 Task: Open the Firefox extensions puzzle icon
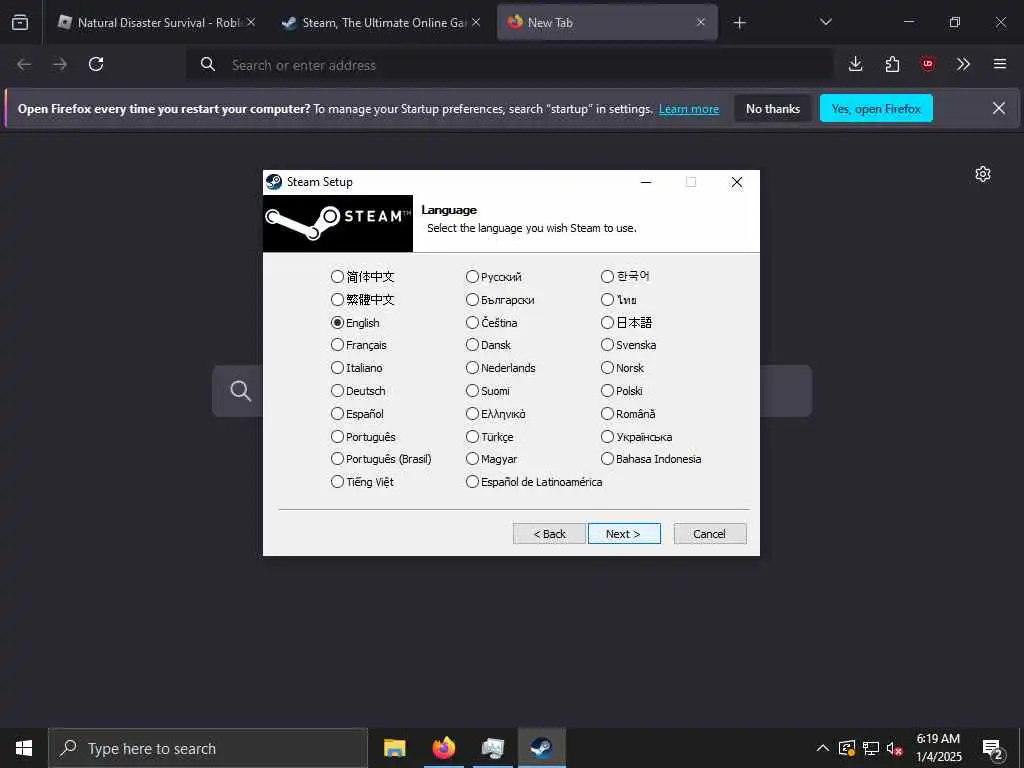click(892, 64)
